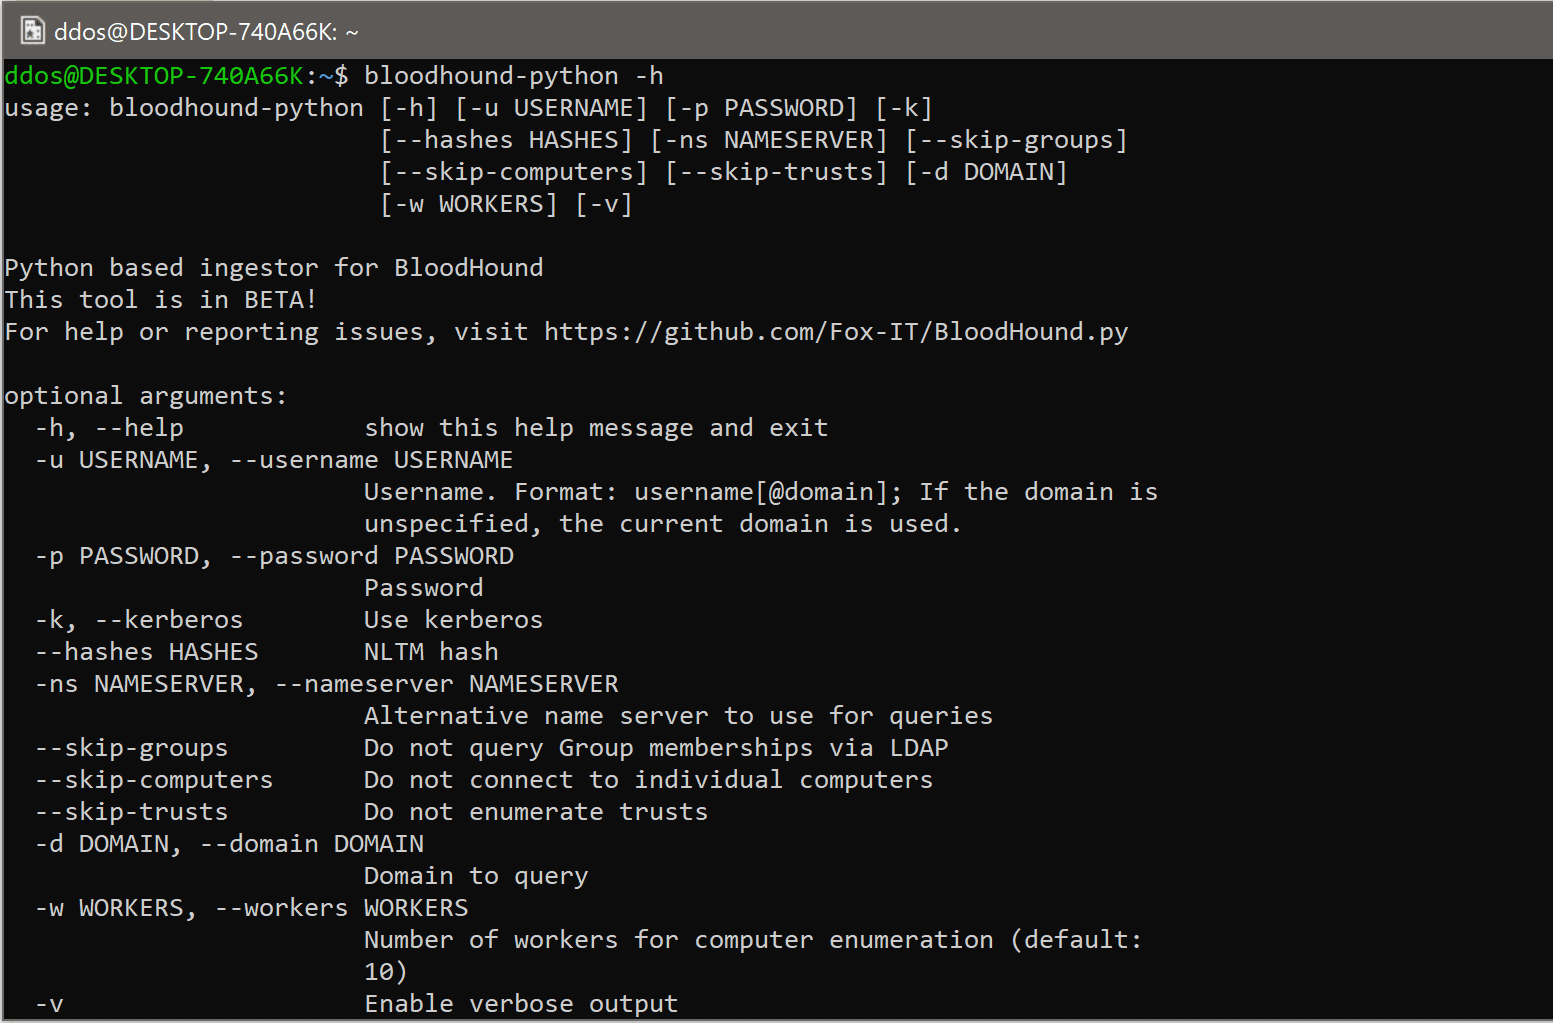Click '-p PASSWORD, --password PASSWORD' option
The image size is (1553, 1023).
pos(274,556)
